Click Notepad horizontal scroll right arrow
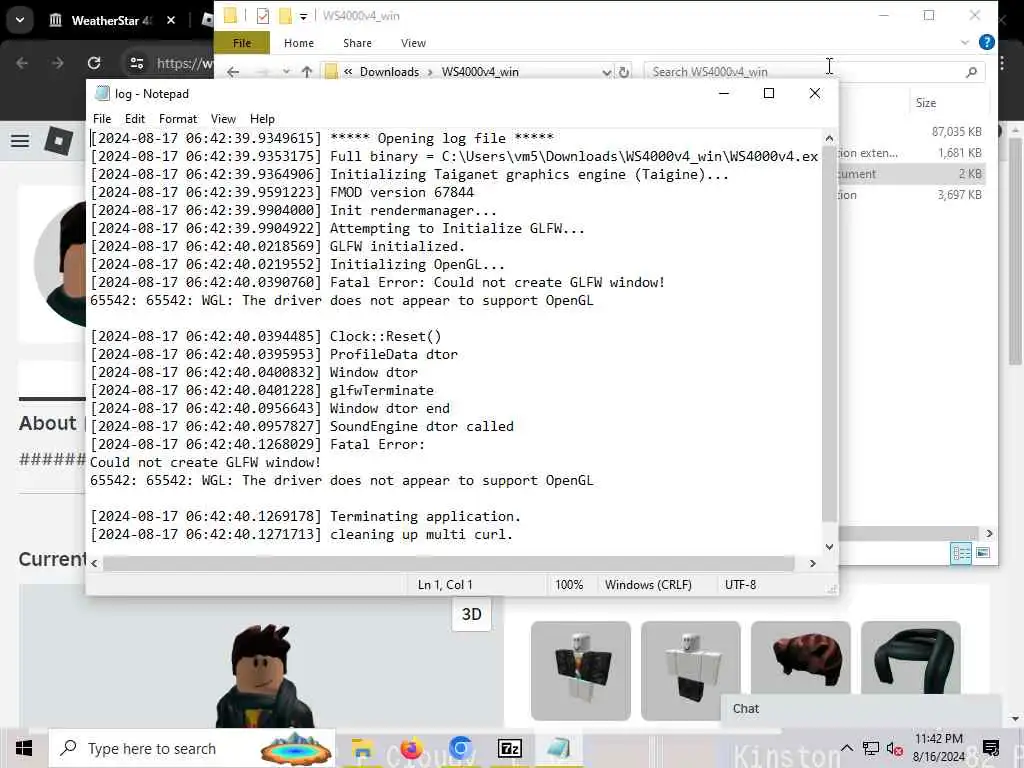 coord(812,563)
